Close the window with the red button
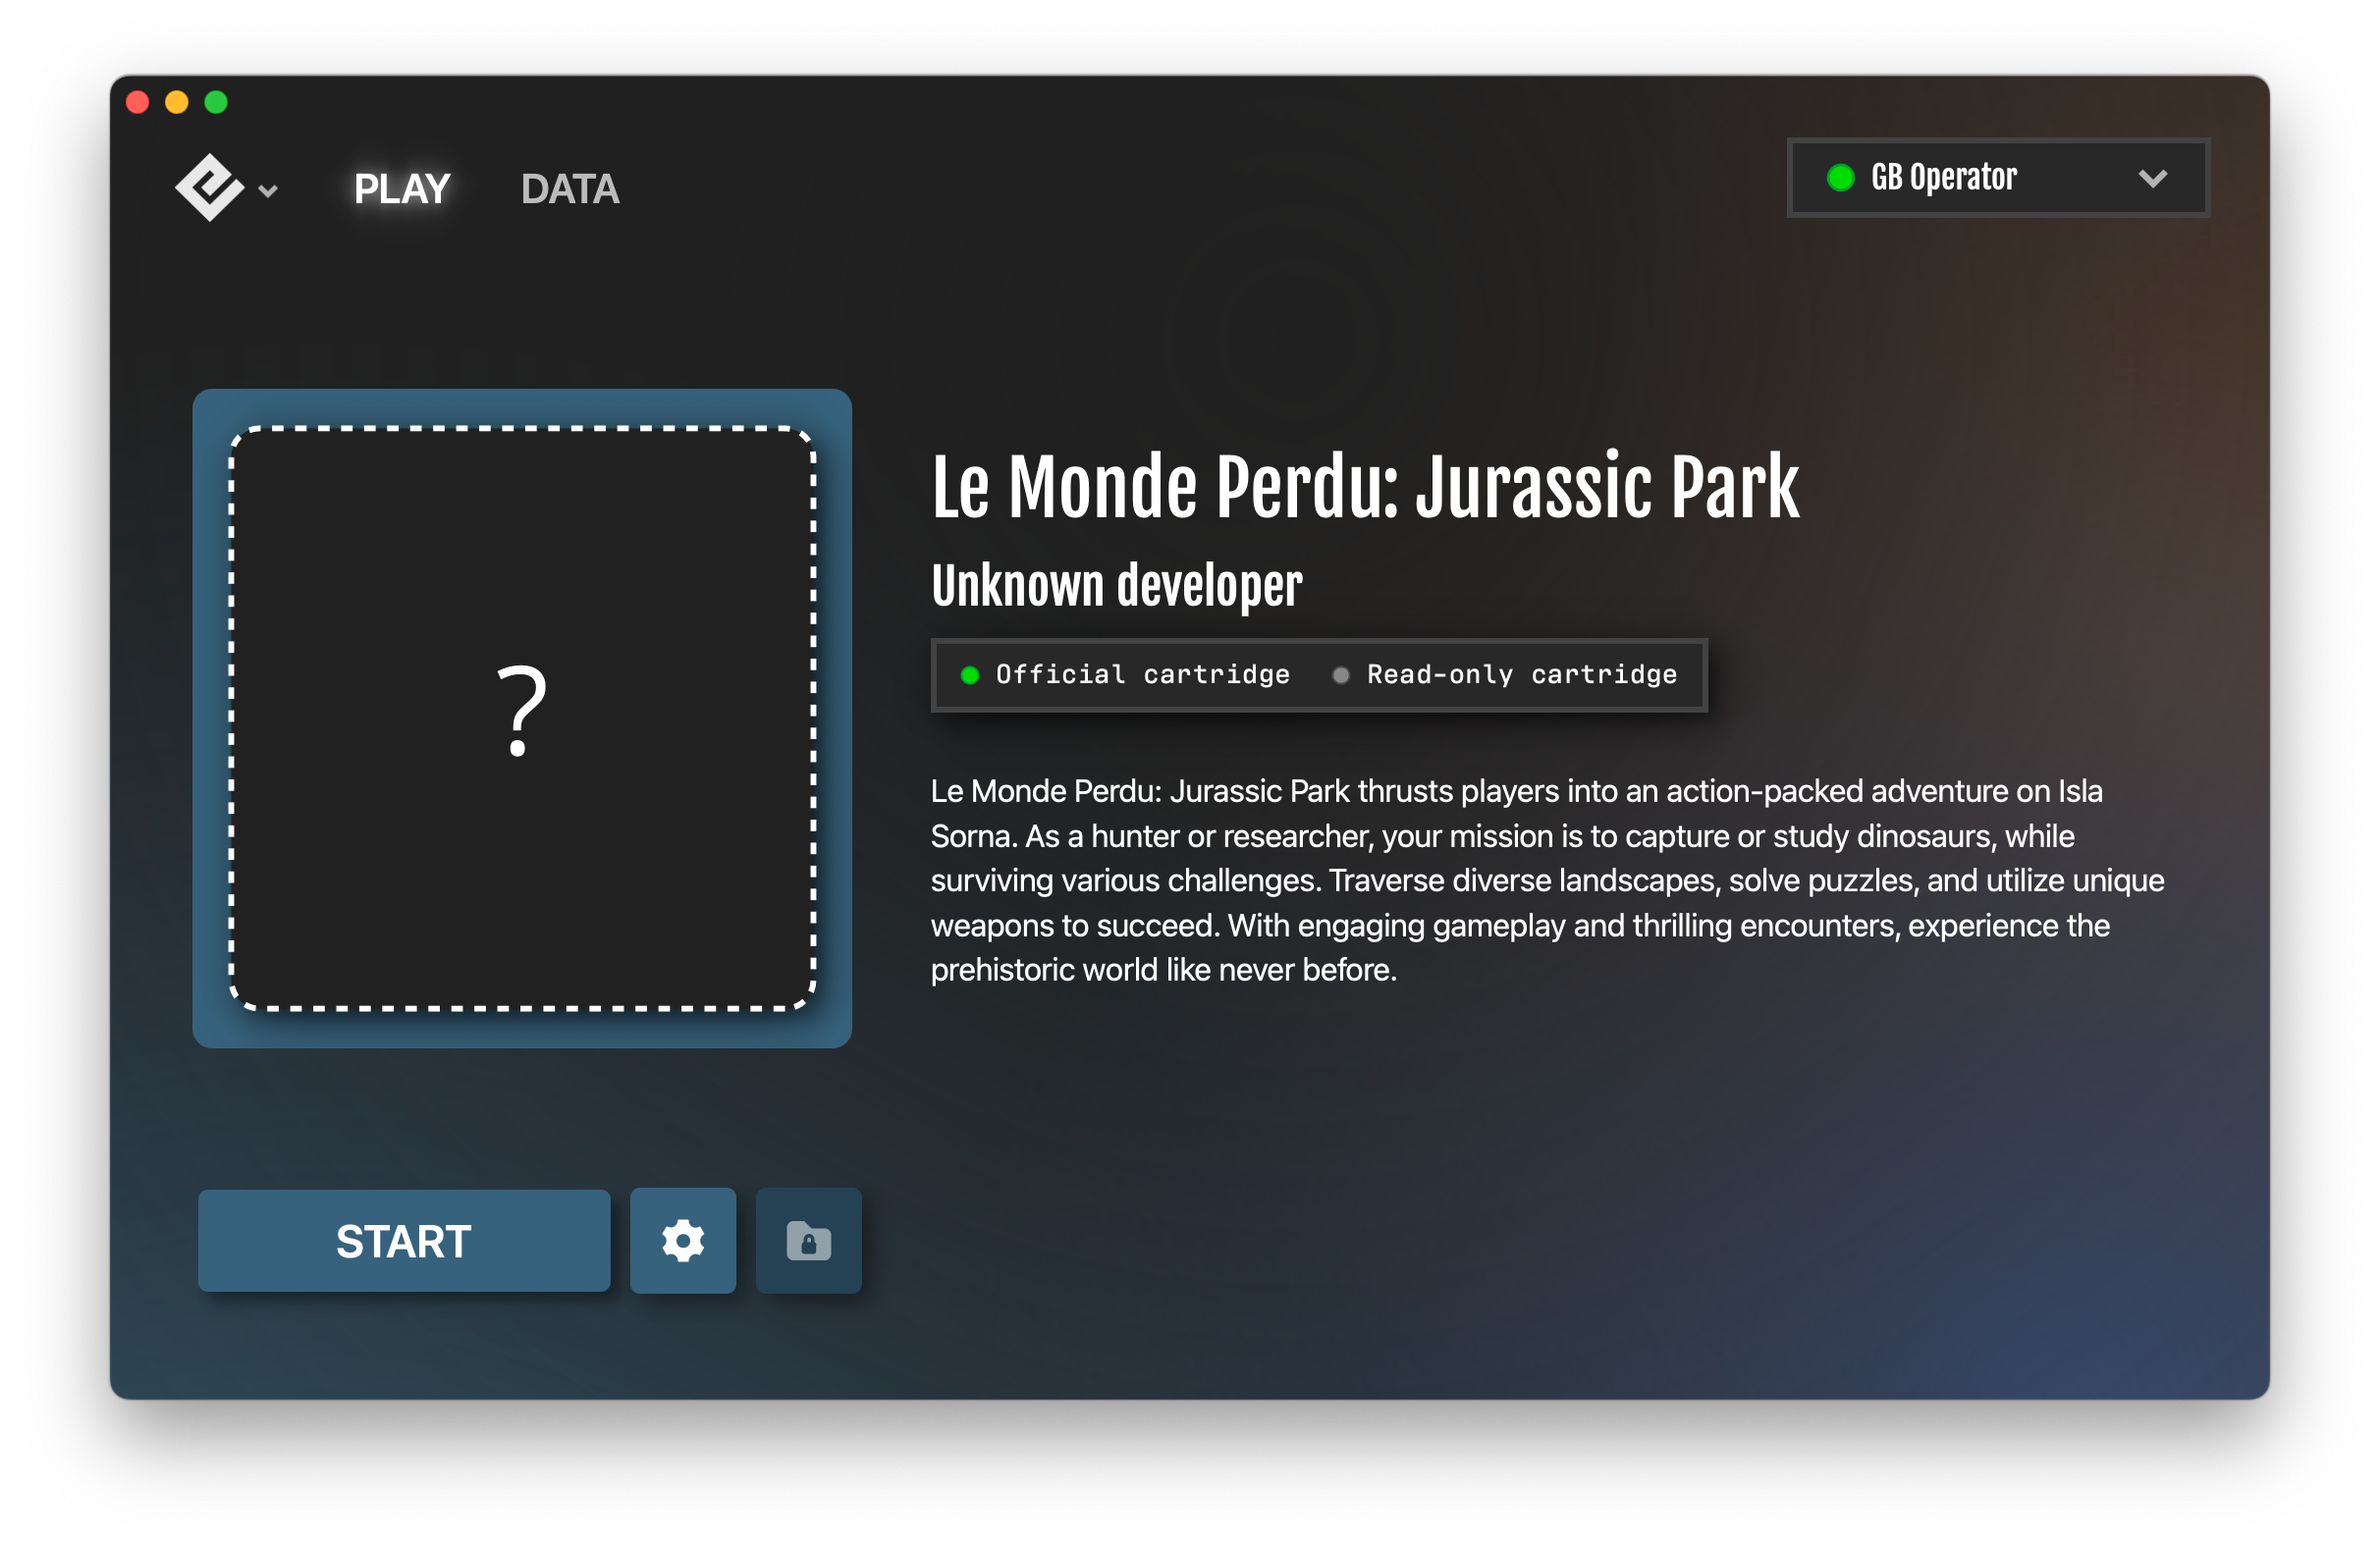Viewport: 2380px width, 1545px height. (138, 102)
